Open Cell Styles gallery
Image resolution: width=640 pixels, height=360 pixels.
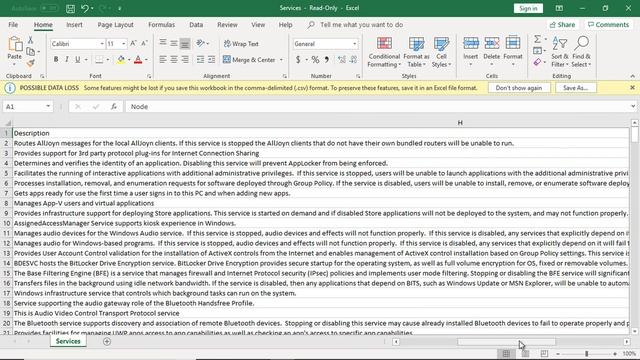[441, 52]
